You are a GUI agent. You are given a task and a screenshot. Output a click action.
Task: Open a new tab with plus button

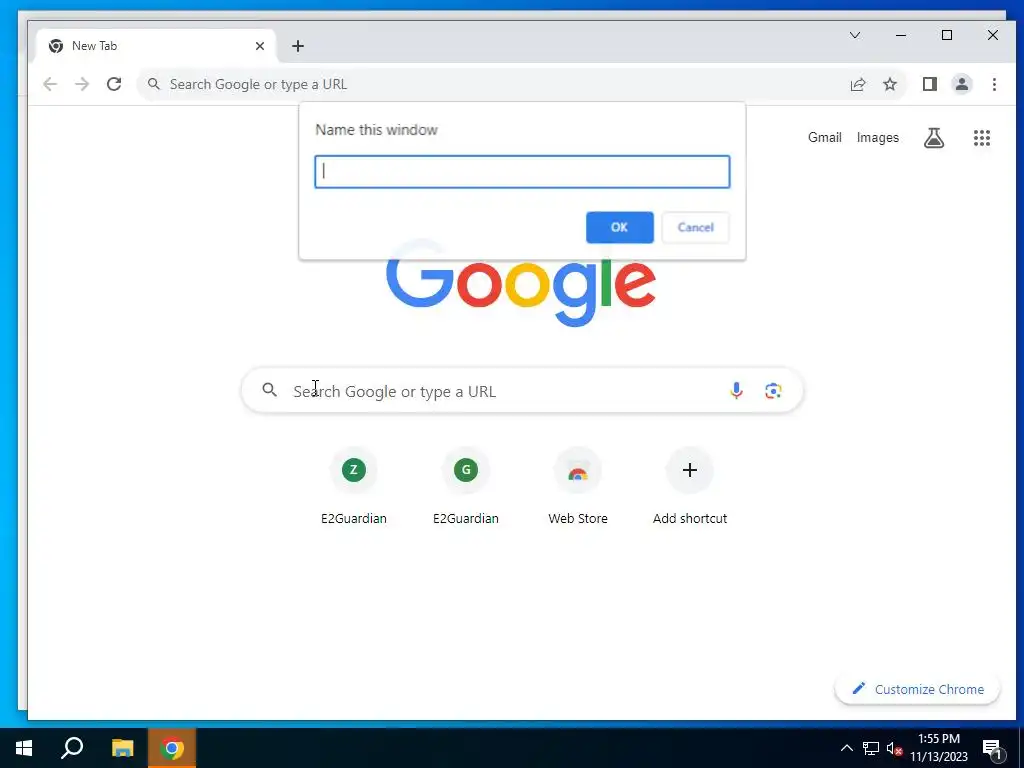[x=298, y=46]
